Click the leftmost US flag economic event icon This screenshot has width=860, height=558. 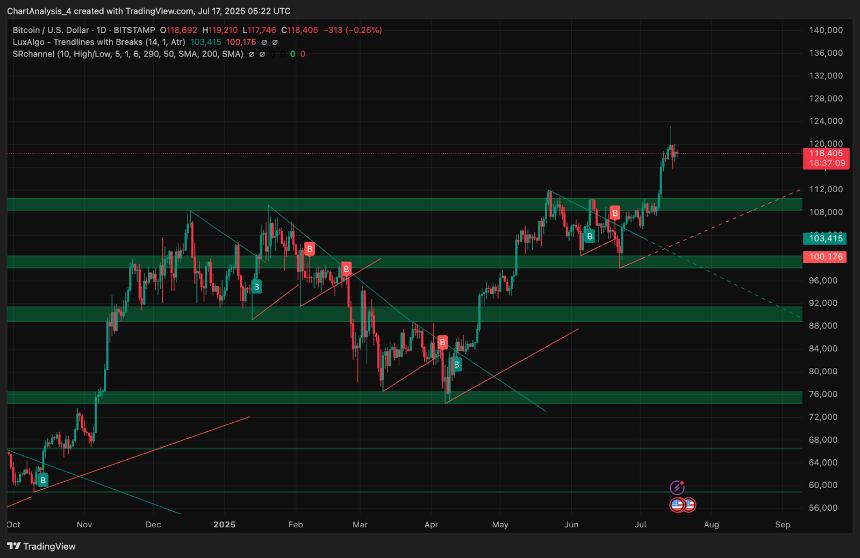(x=677, y=505)
